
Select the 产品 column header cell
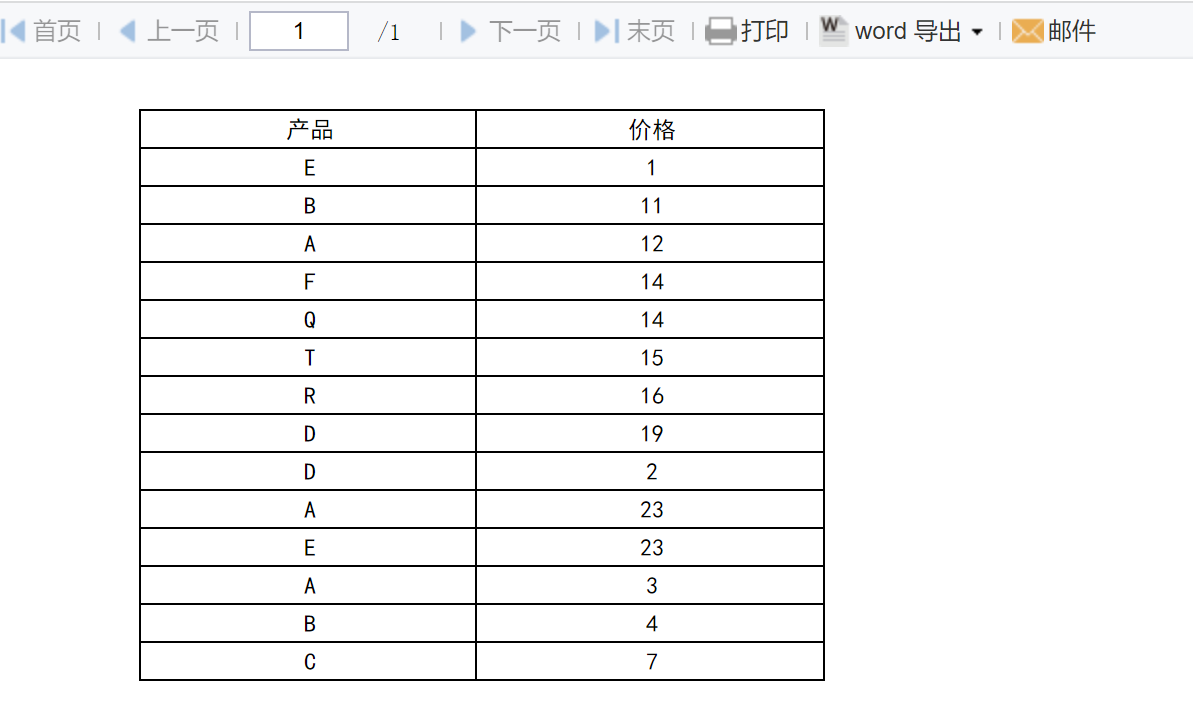pos(308,129)
